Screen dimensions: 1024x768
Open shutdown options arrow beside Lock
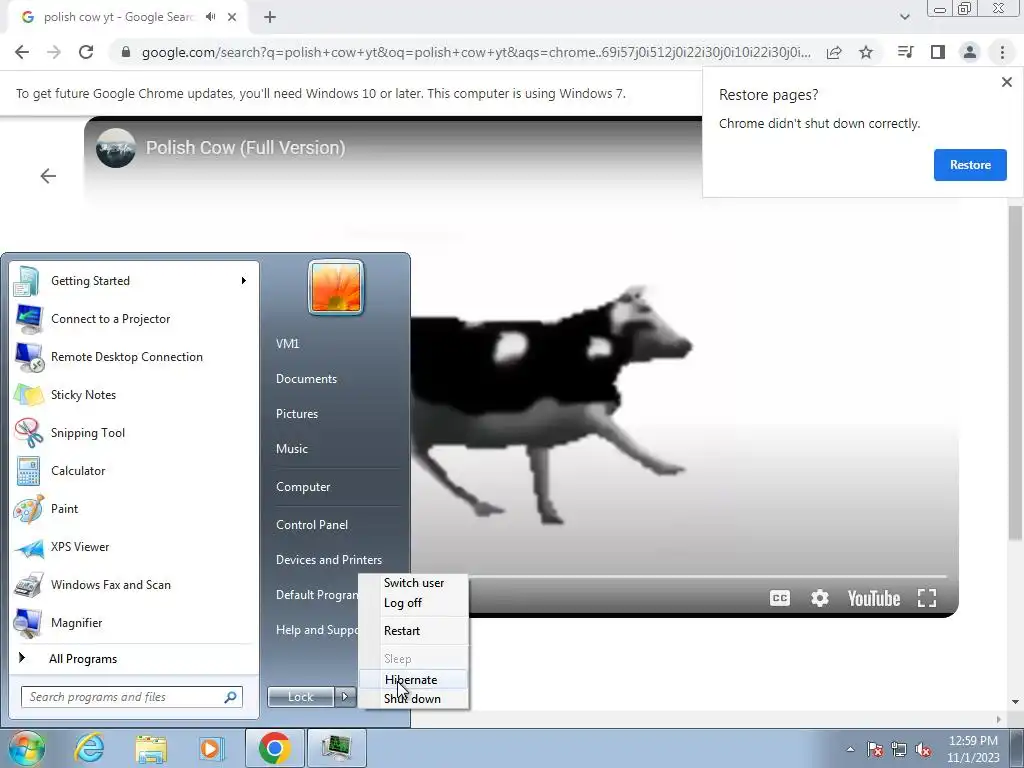[345, 697]
